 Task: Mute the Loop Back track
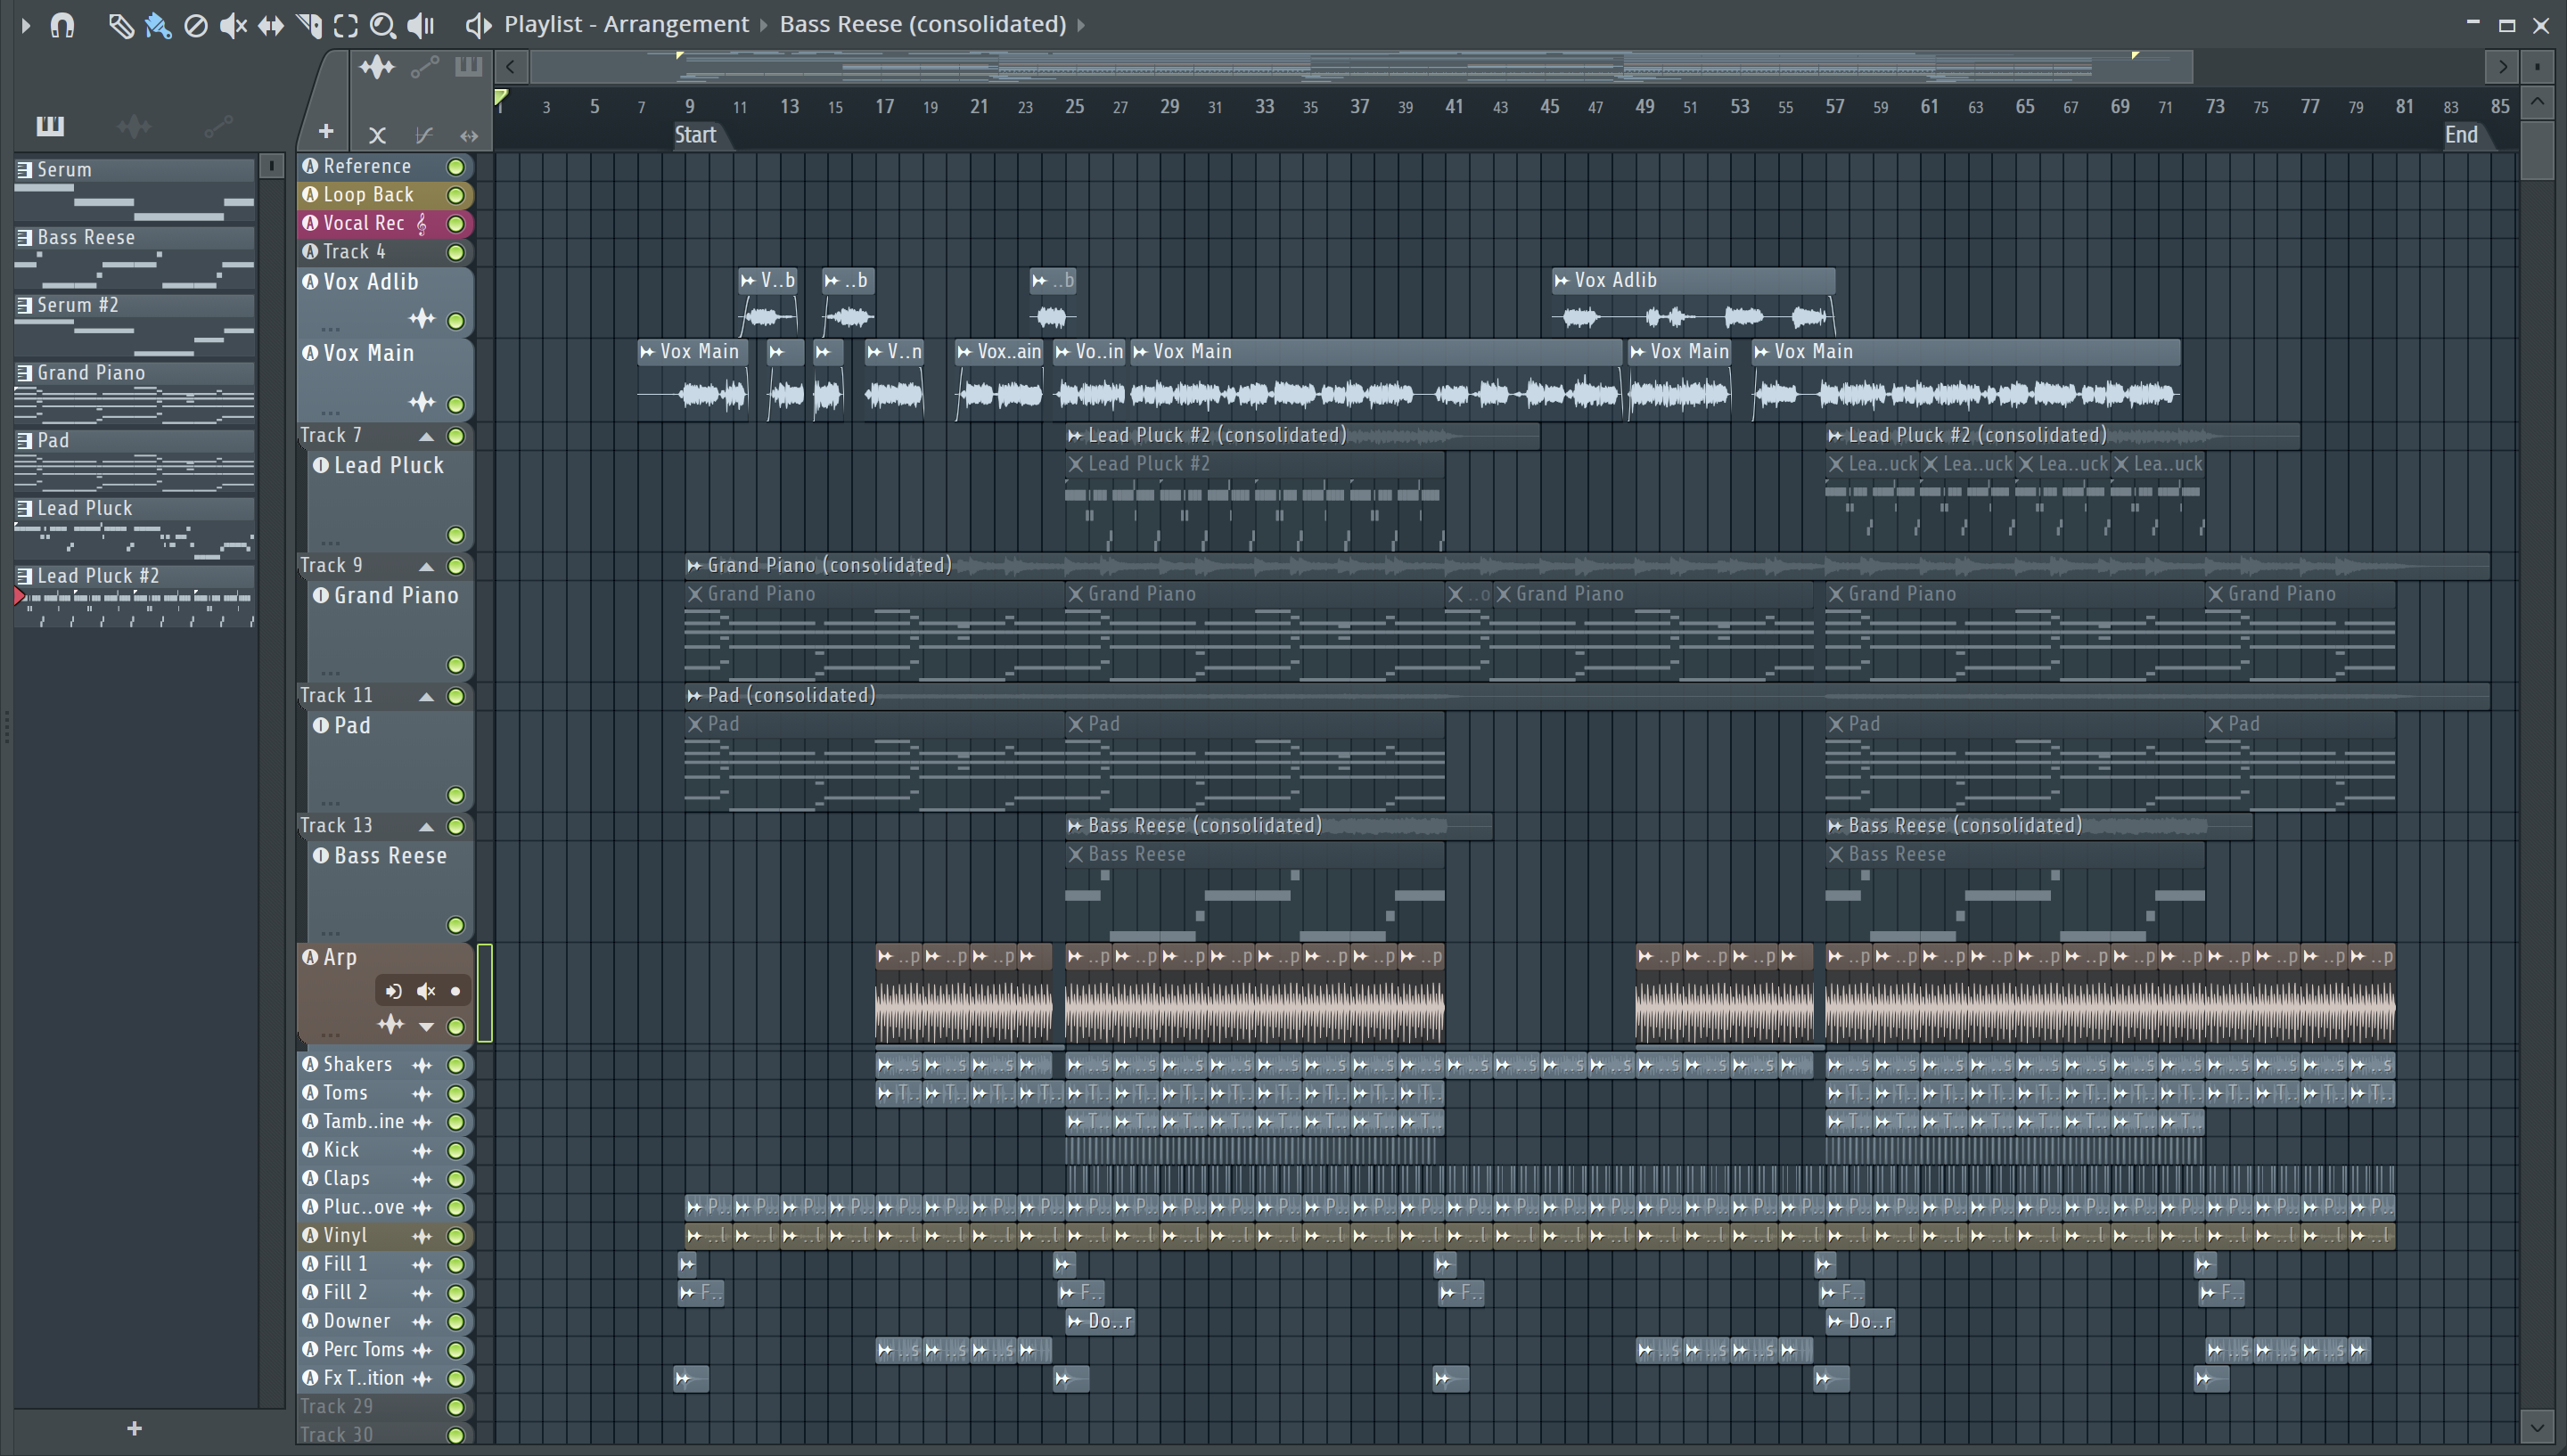456,195
